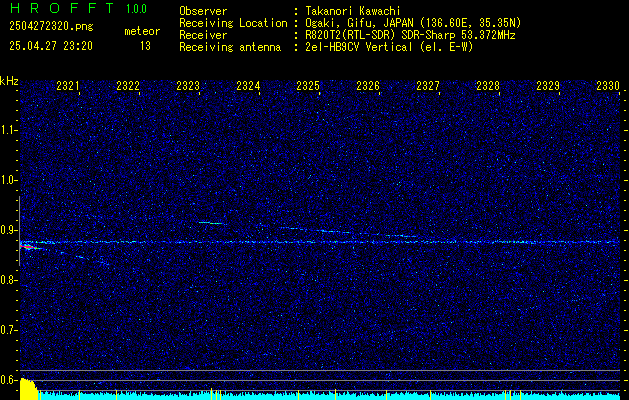
Task: Click the 0.8 frequency axis label
Action: coord(8,280)
